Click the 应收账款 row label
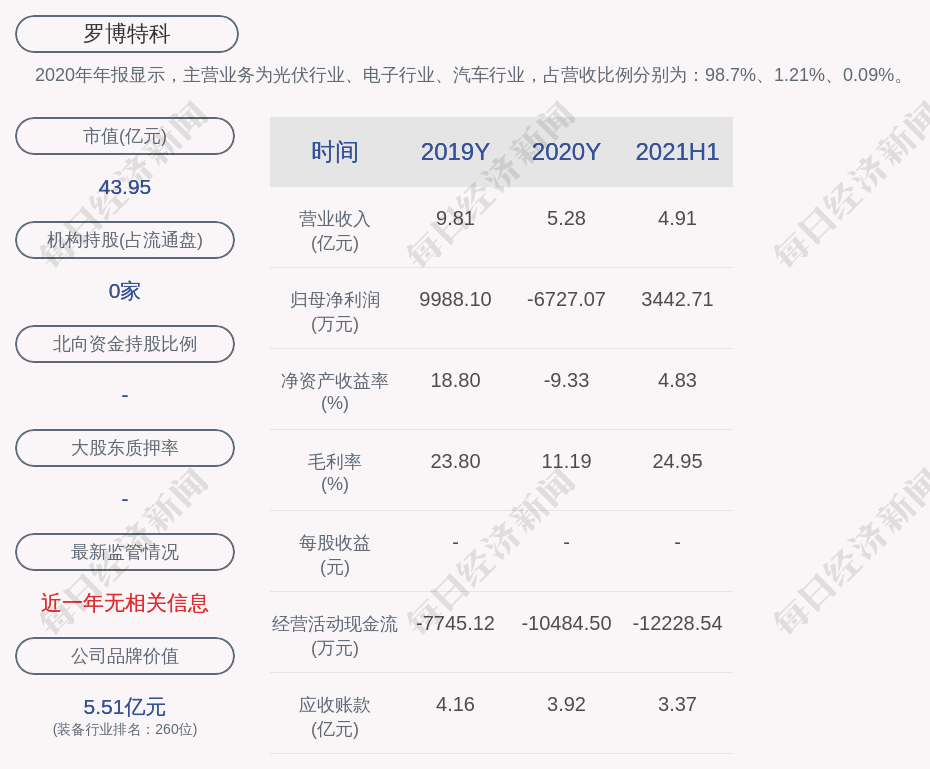This screenshot has width=930, height=769. pyautogui.click(x=334, y=716)
